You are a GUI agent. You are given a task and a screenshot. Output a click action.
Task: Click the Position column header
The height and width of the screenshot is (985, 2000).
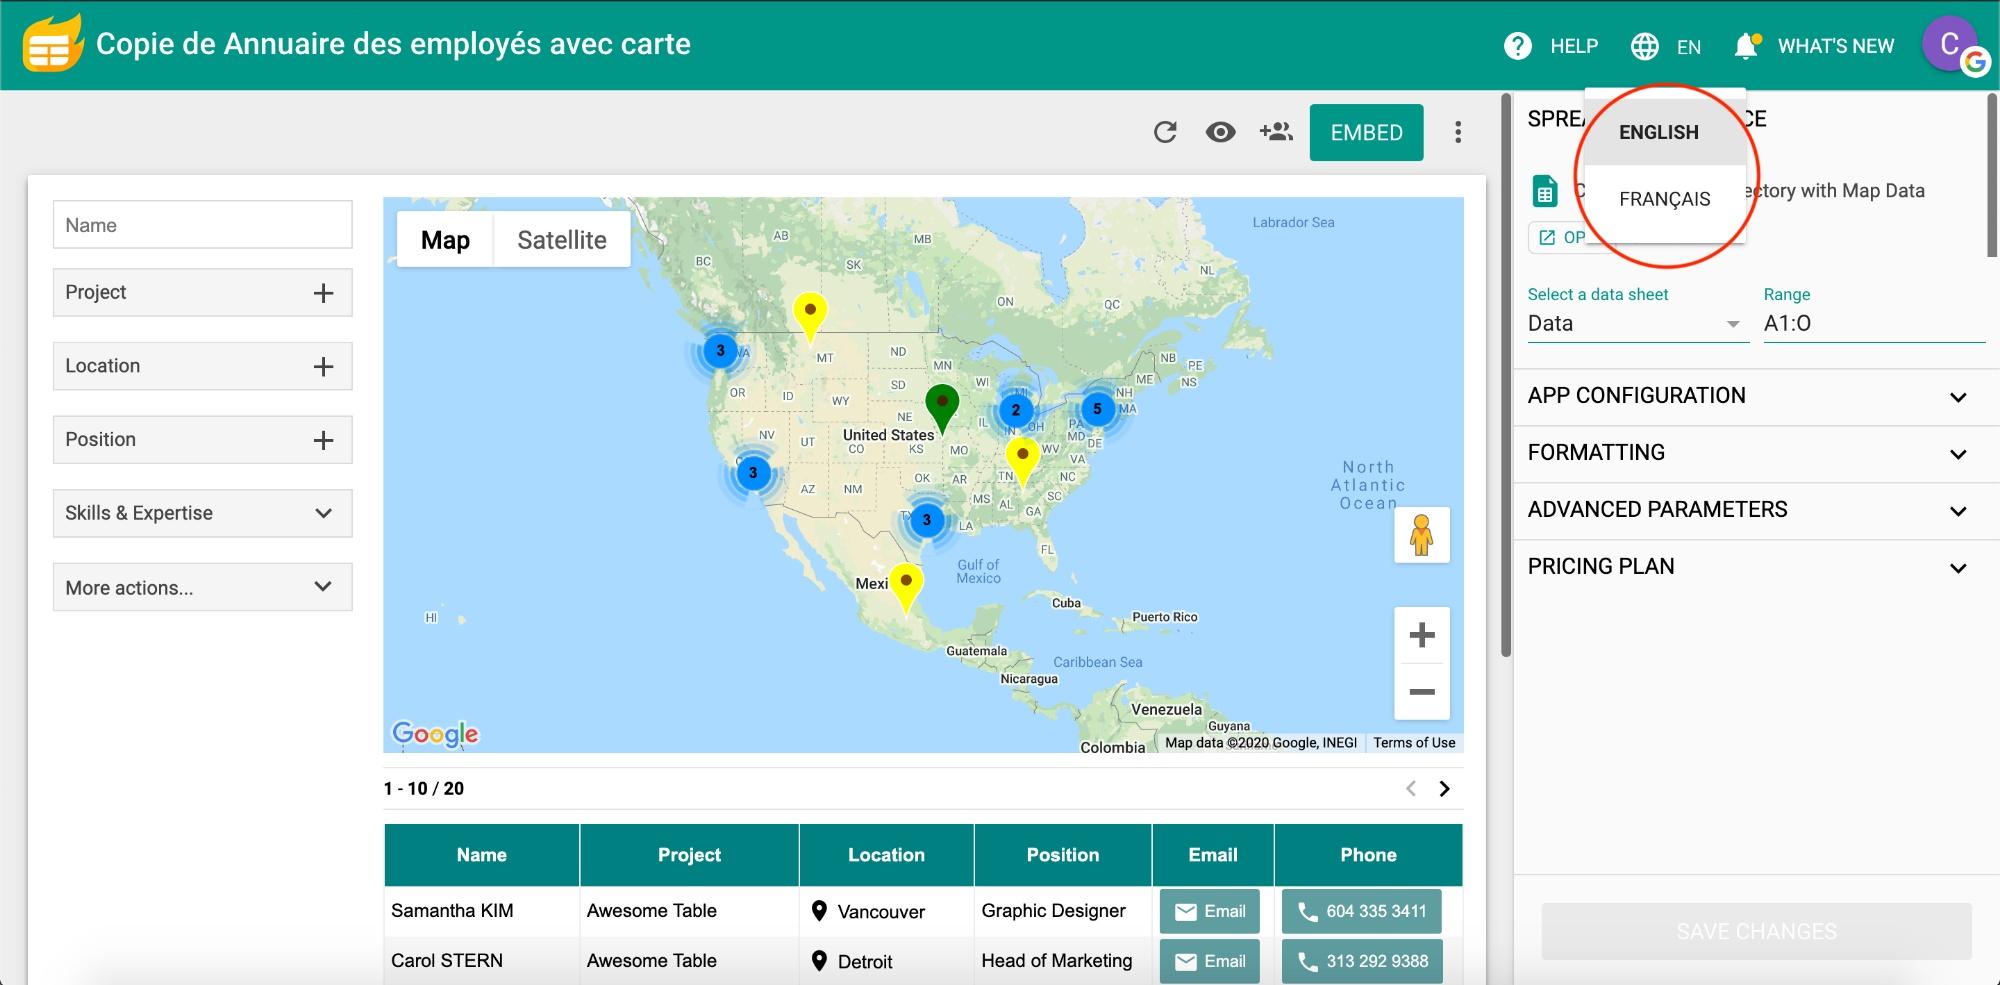pyautogui.click(x=1063, y=855)
